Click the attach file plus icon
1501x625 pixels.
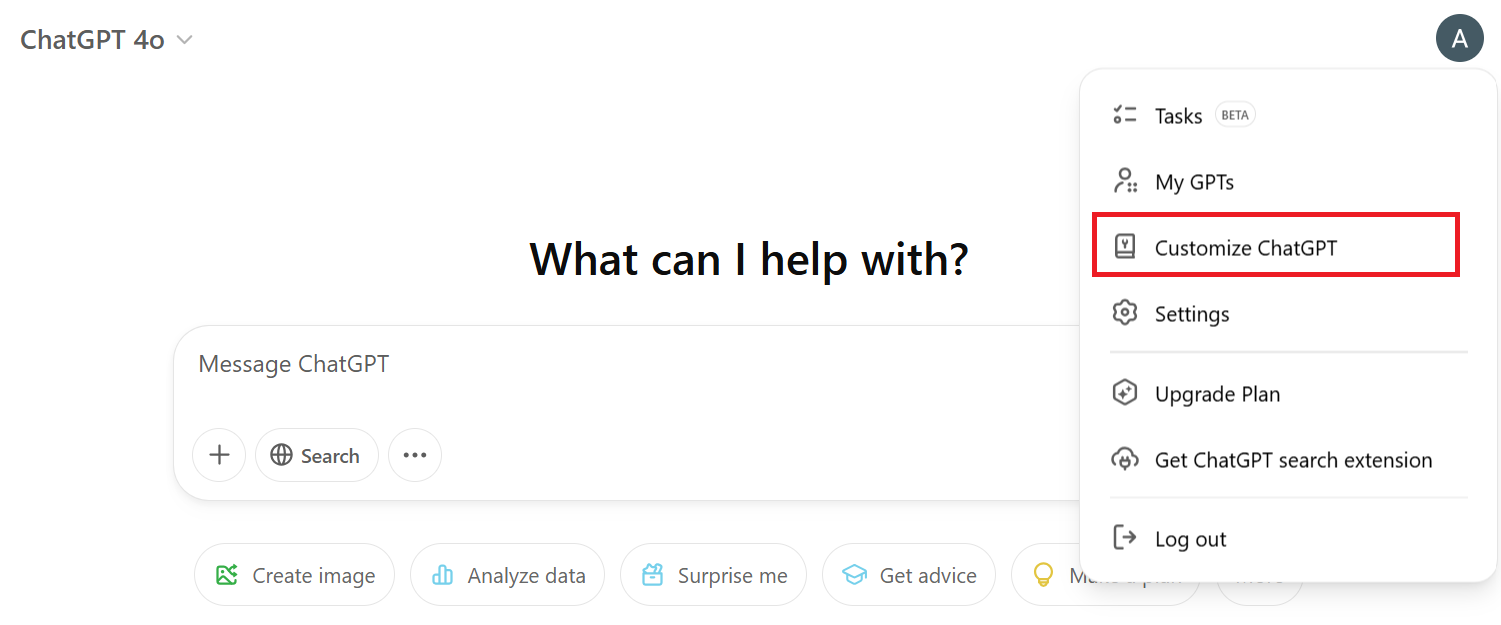point(218,455)
